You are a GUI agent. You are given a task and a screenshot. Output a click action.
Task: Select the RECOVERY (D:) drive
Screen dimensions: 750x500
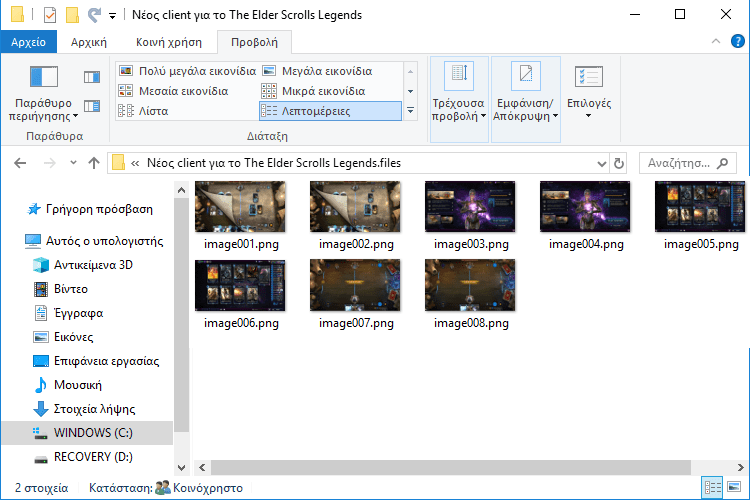84,457
